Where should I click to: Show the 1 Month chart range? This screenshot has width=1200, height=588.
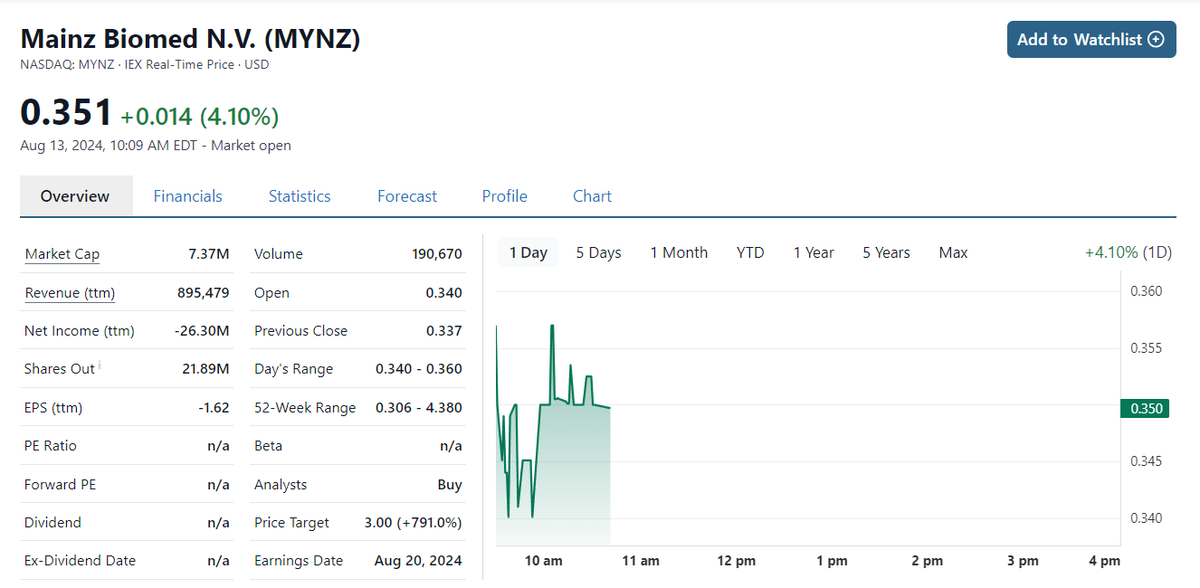coord(679,252)
